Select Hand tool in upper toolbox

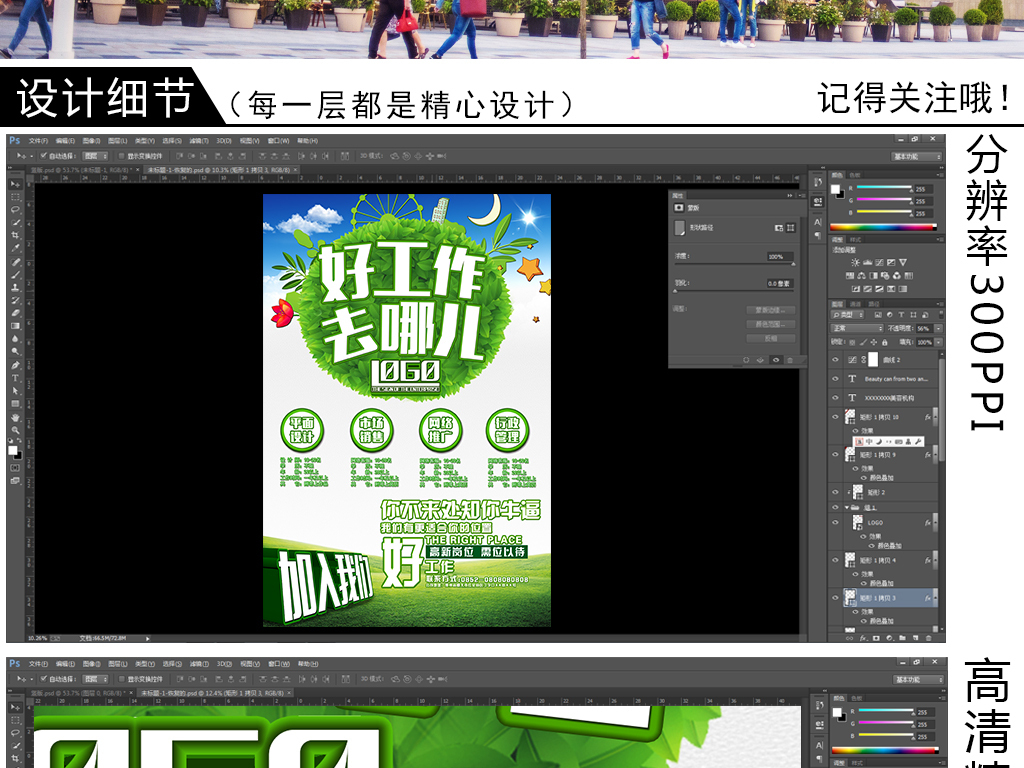15,417
